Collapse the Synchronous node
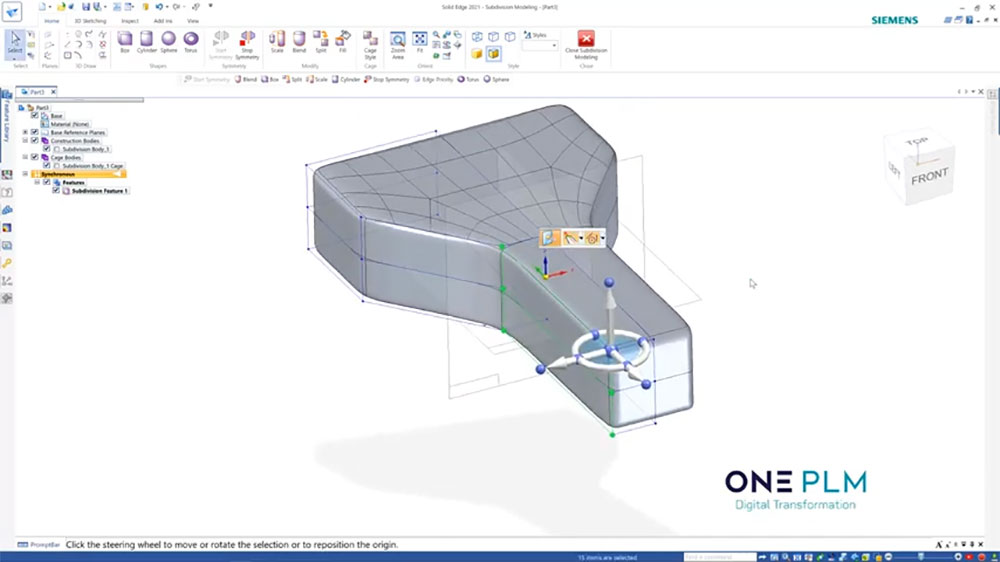Image resolution: width=1000 pixels, height=562 pixels. (26, 174)
